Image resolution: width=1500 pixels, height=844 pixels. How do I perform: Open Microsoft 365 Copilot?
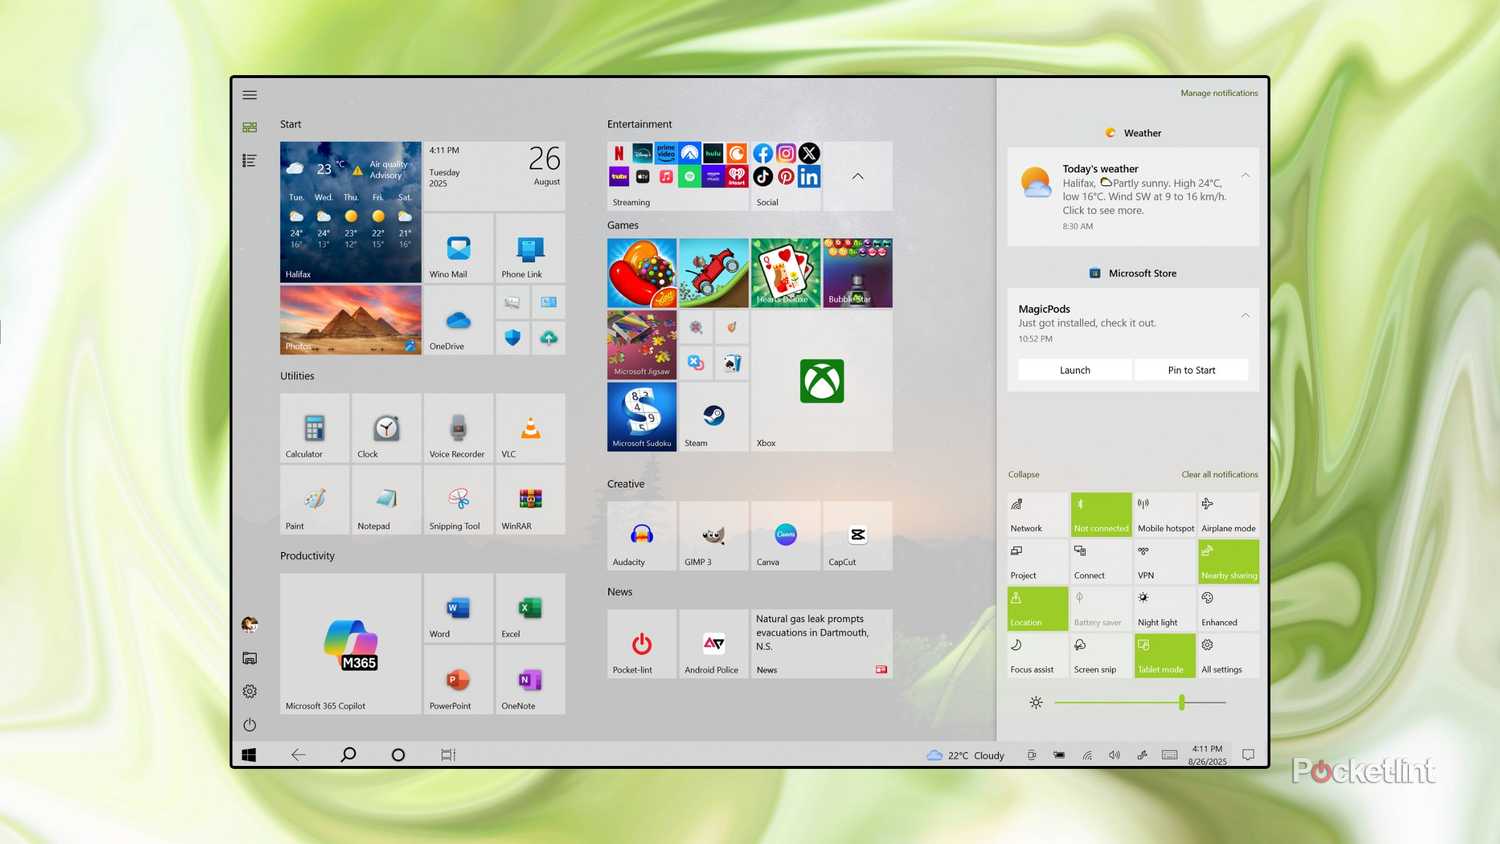pos(350,643)
